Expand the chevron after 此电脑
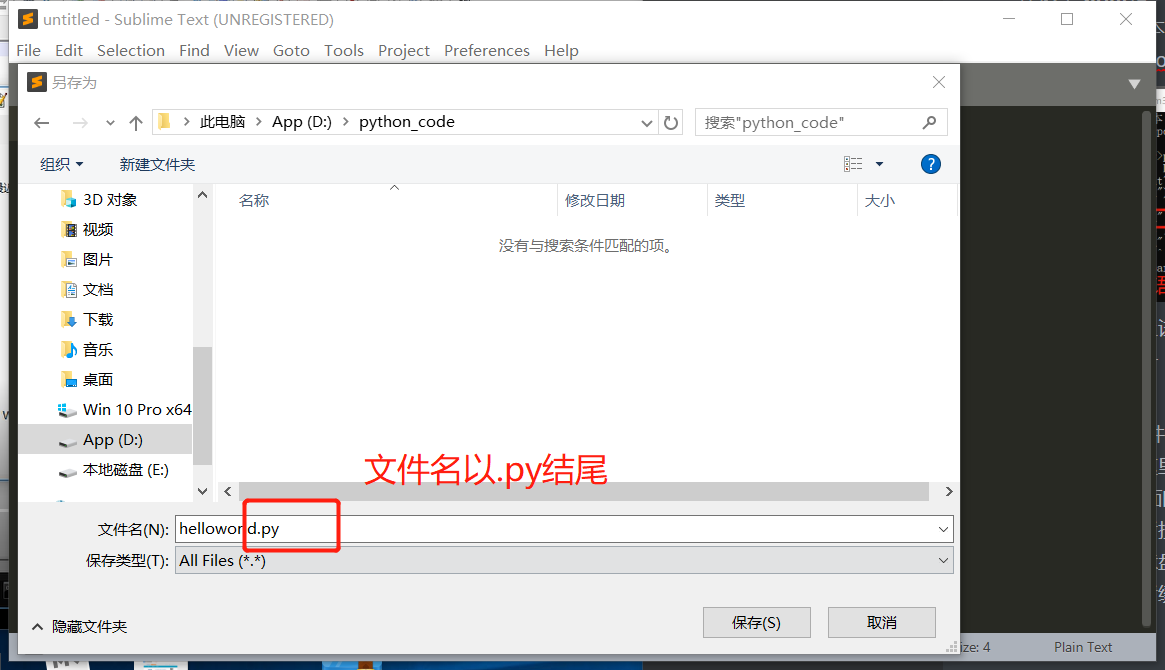Screen dimensions: 1165x670 [x=259, y=122]
